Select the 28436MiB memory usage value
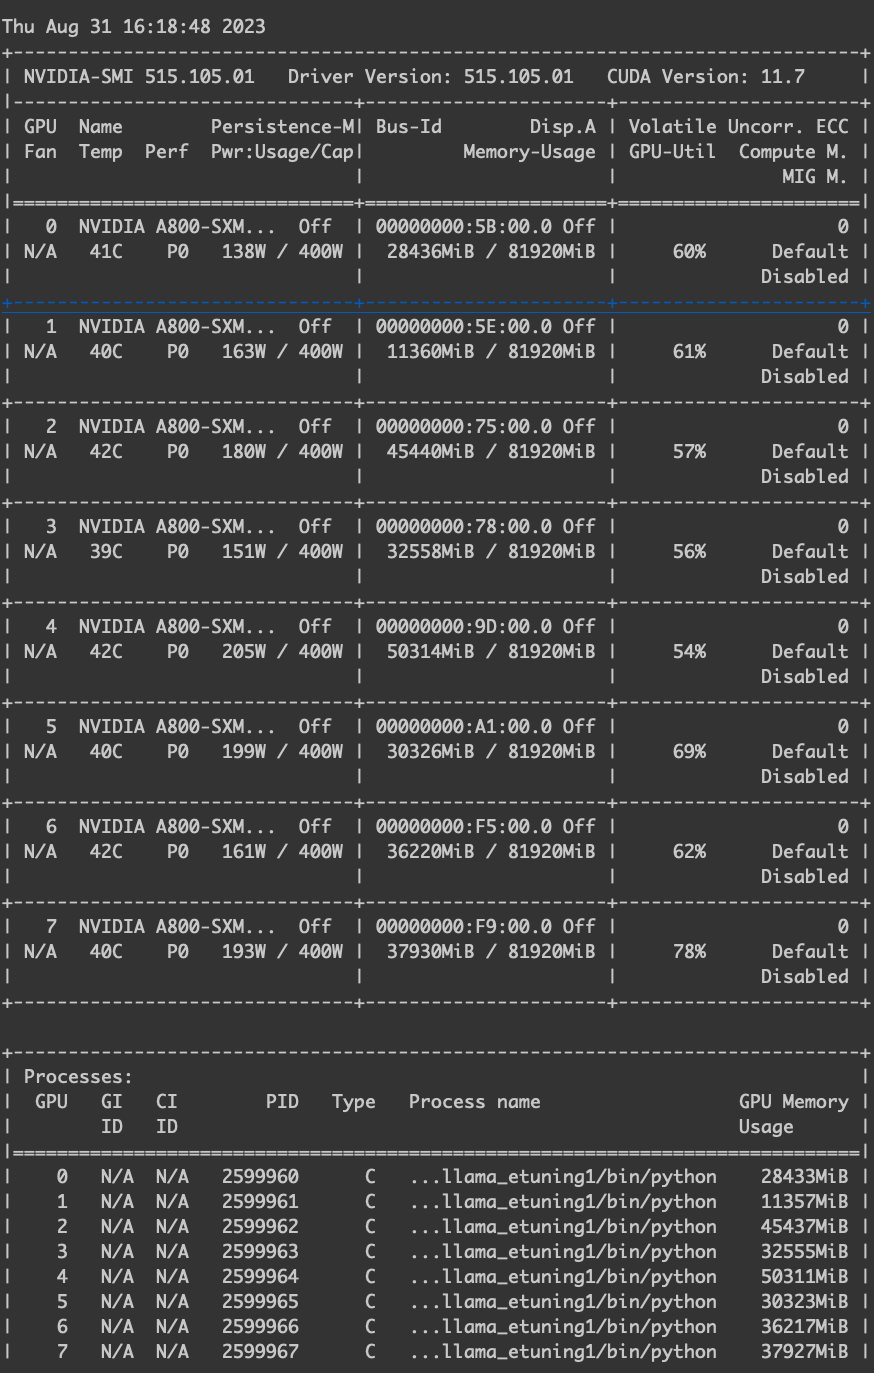Viewport: 874px width, 1373px height. [430, 252]
